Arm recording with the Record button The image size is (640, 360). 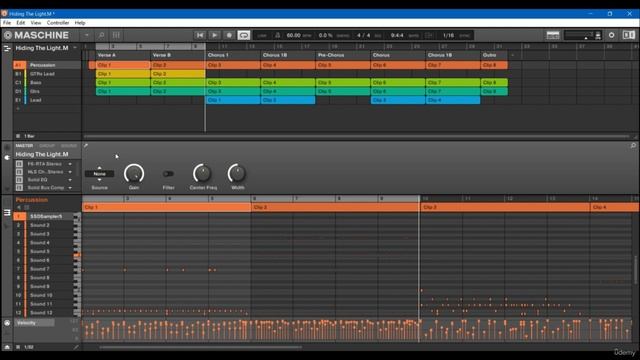(229, 36)
